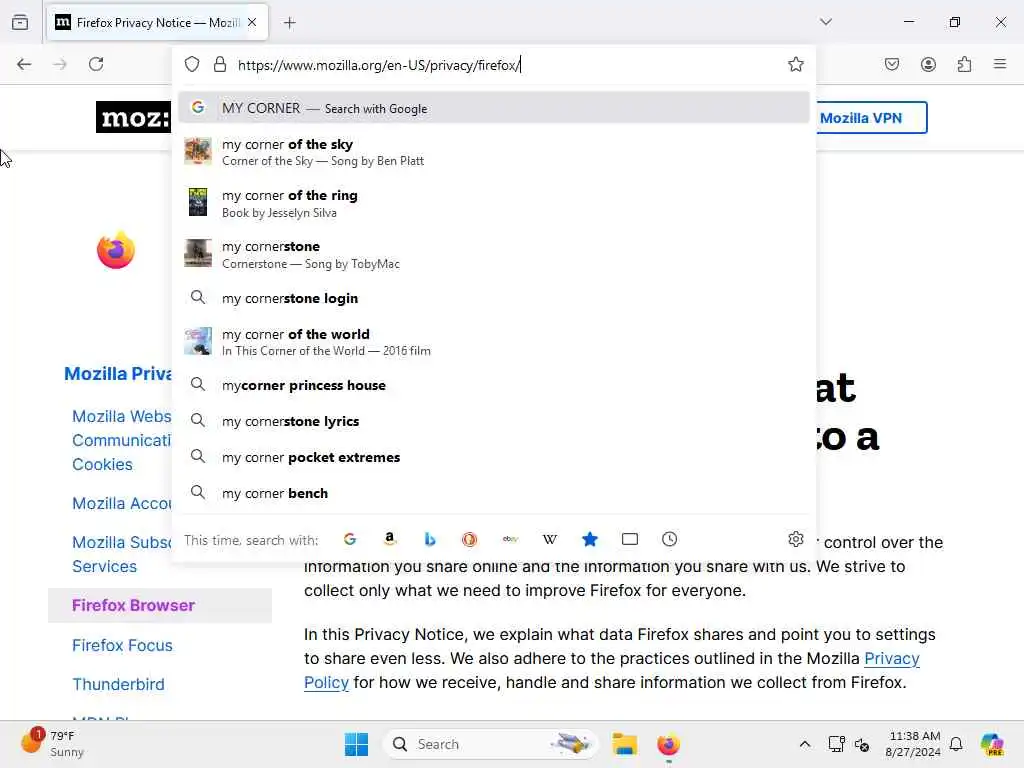Expand the list all tabs dropdown
The image size is (1024, 768).
[826, 22]
